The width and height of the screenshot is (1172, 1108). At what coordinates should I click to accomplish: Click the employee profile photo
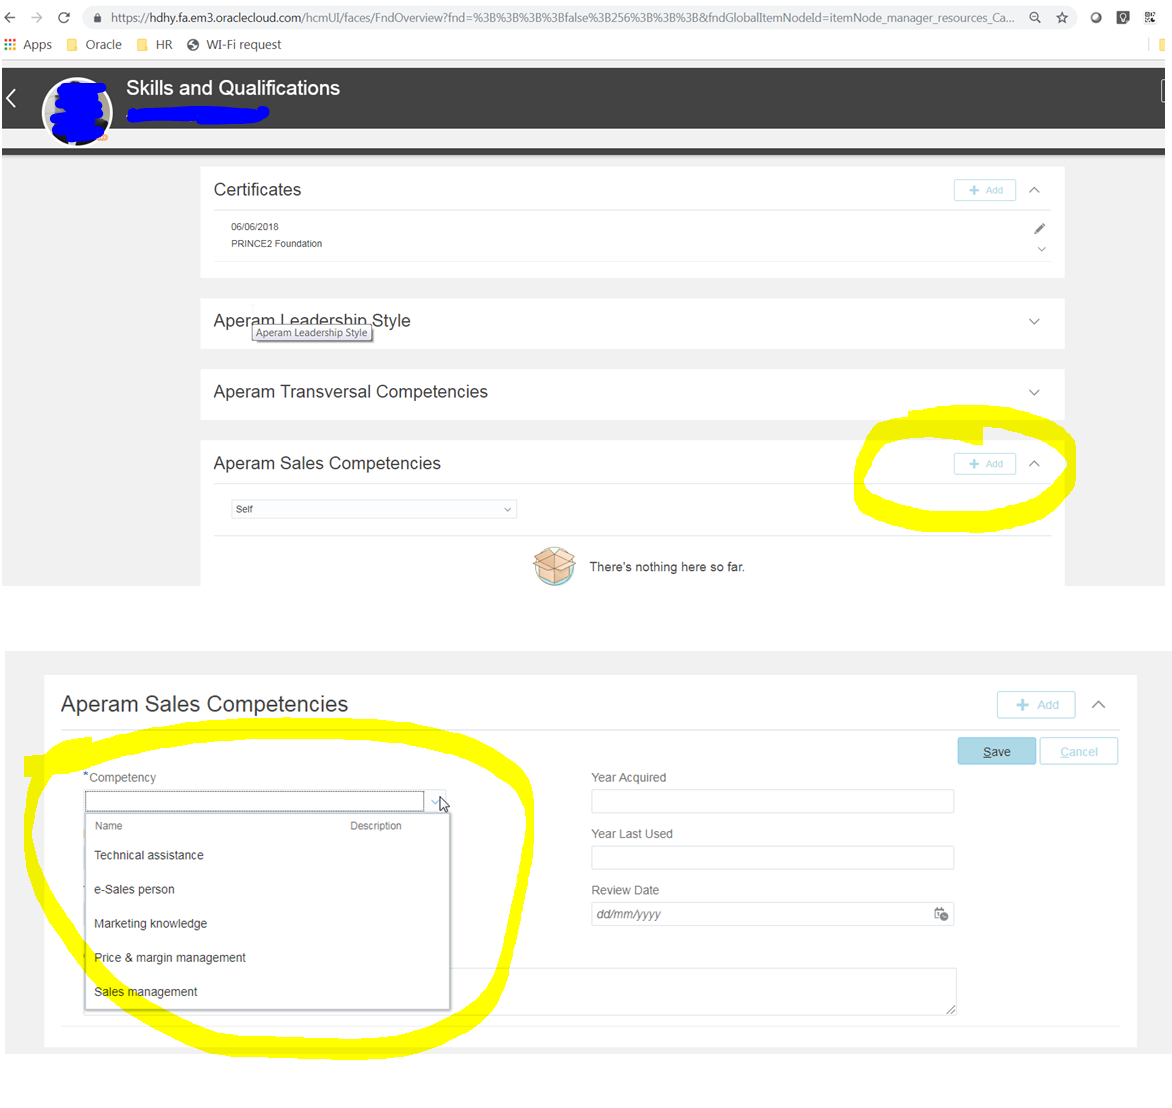click(78, 111)
